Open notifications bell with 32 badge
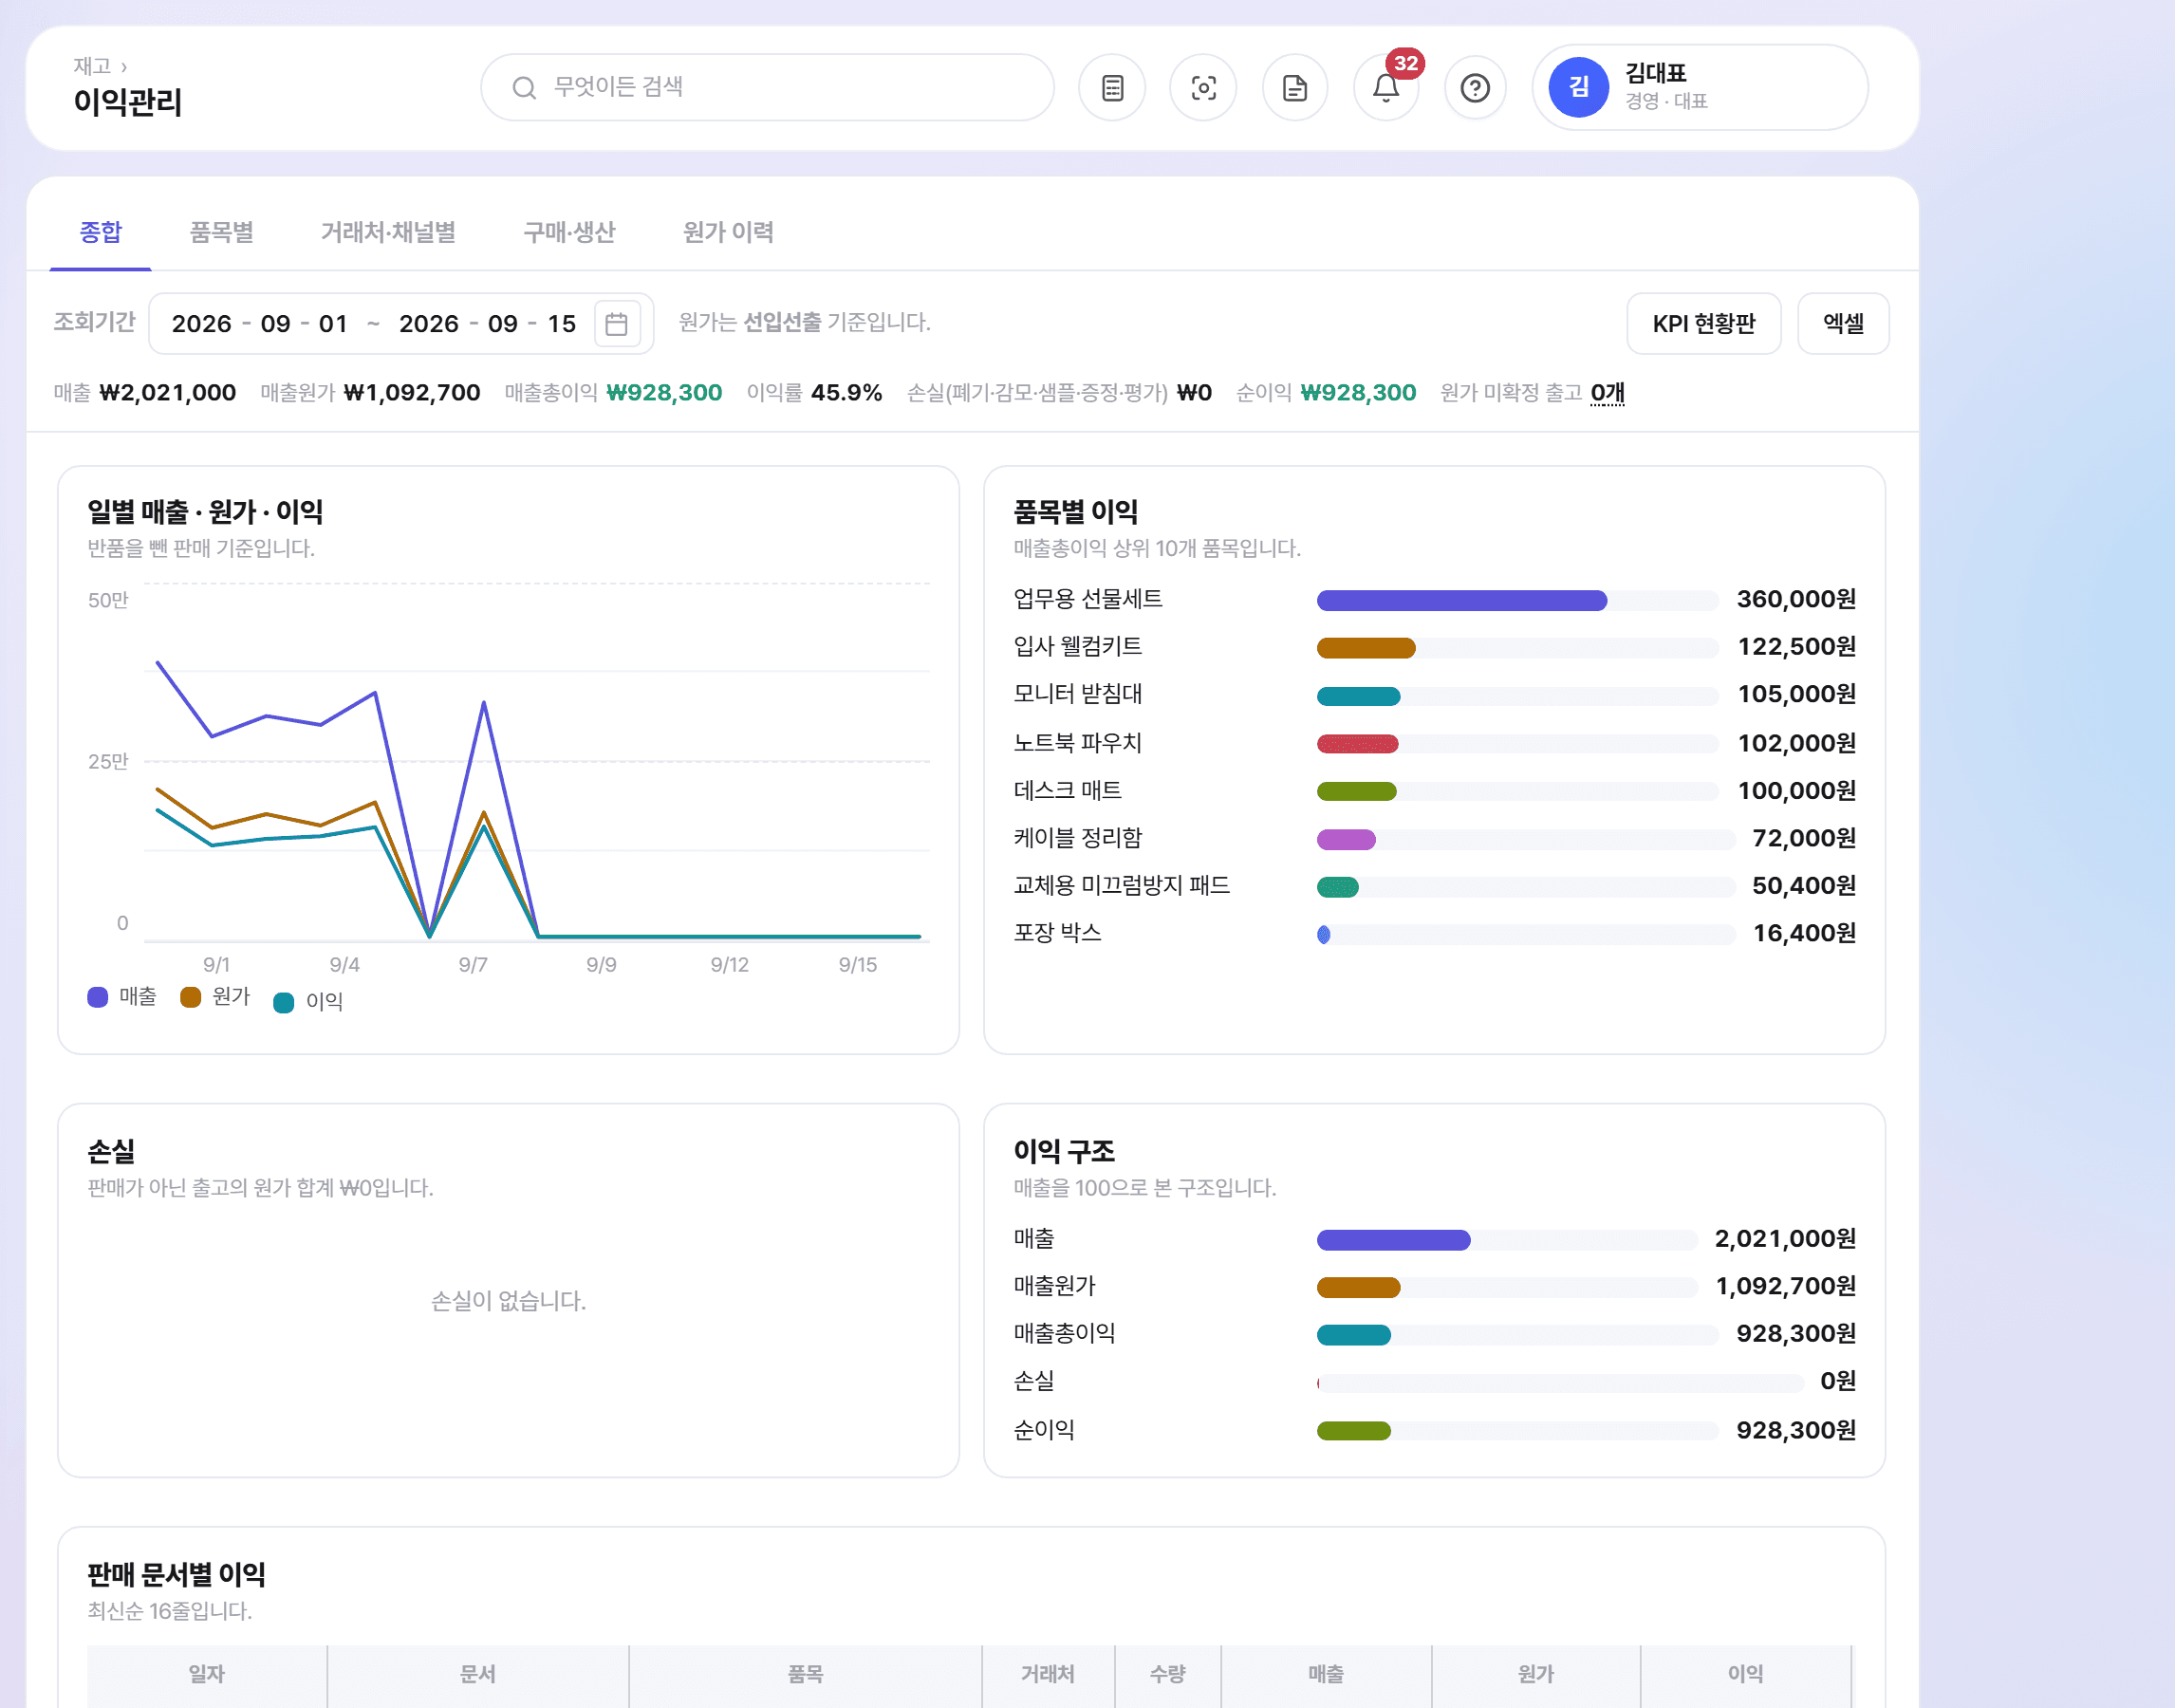 [x=1386, y=88]
